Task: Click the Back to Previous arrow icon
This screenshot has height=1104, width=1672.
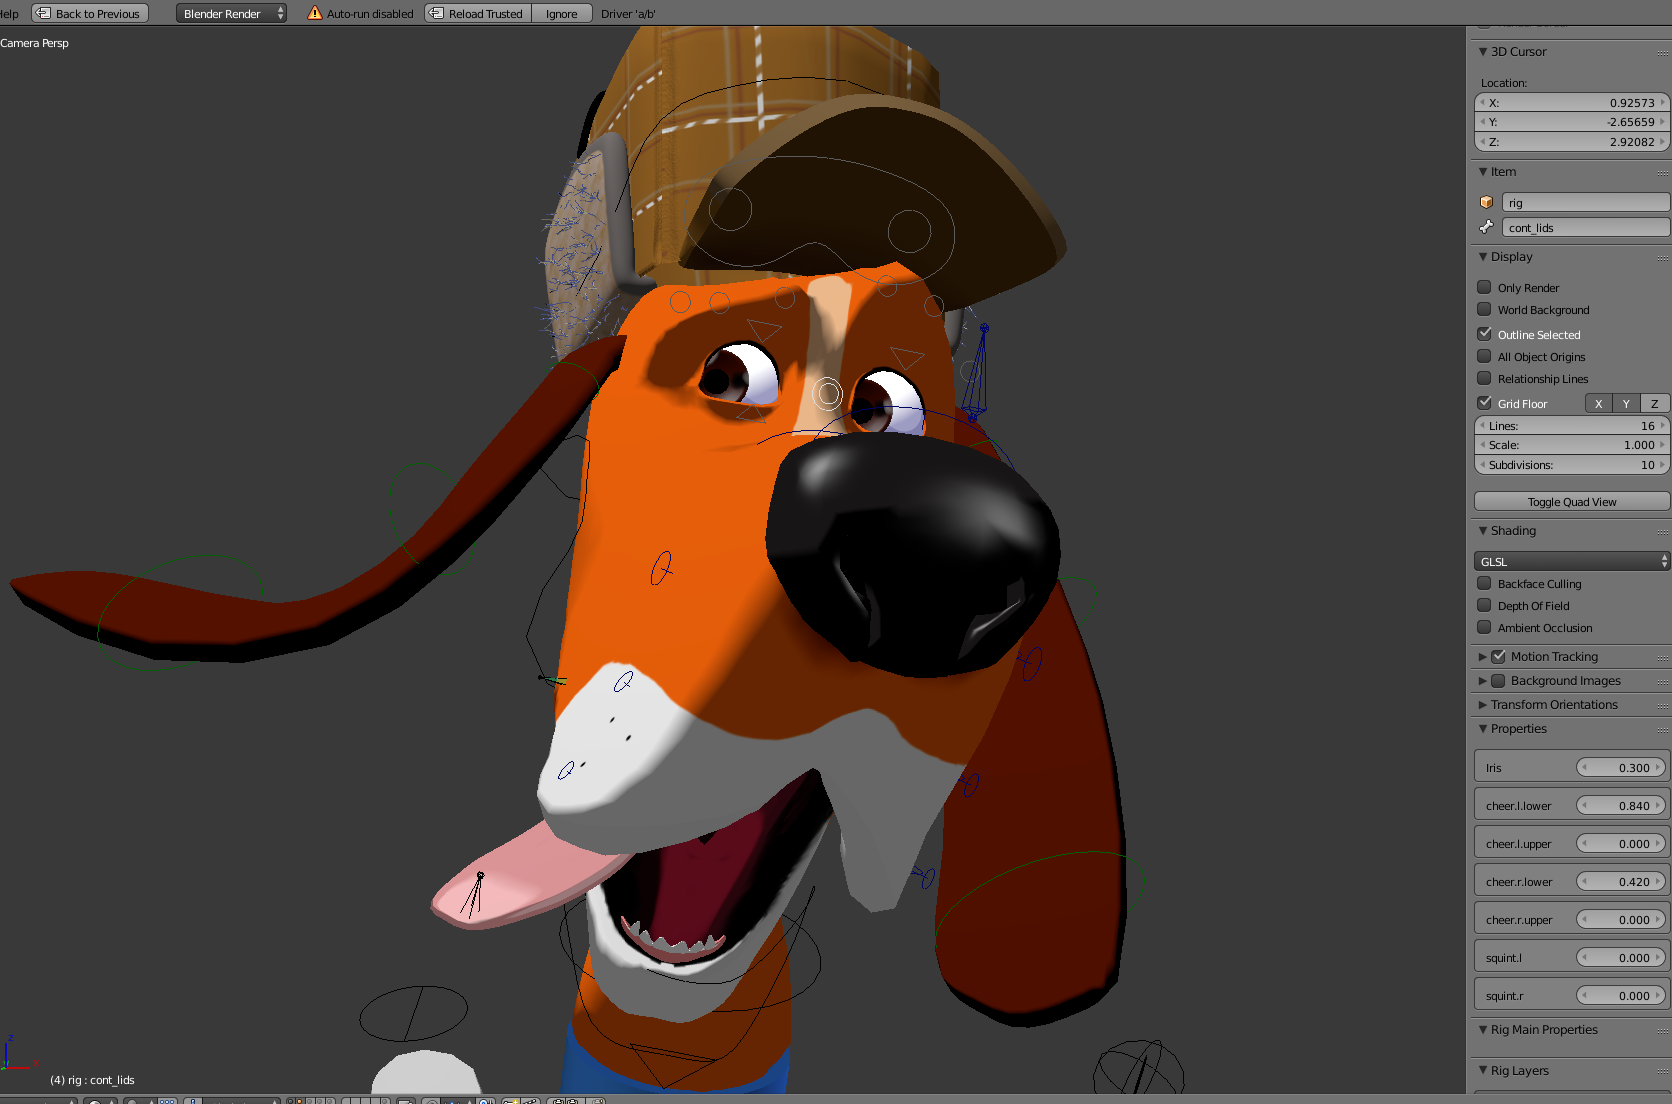Action: pyautogui.click(x=43, y=13)
